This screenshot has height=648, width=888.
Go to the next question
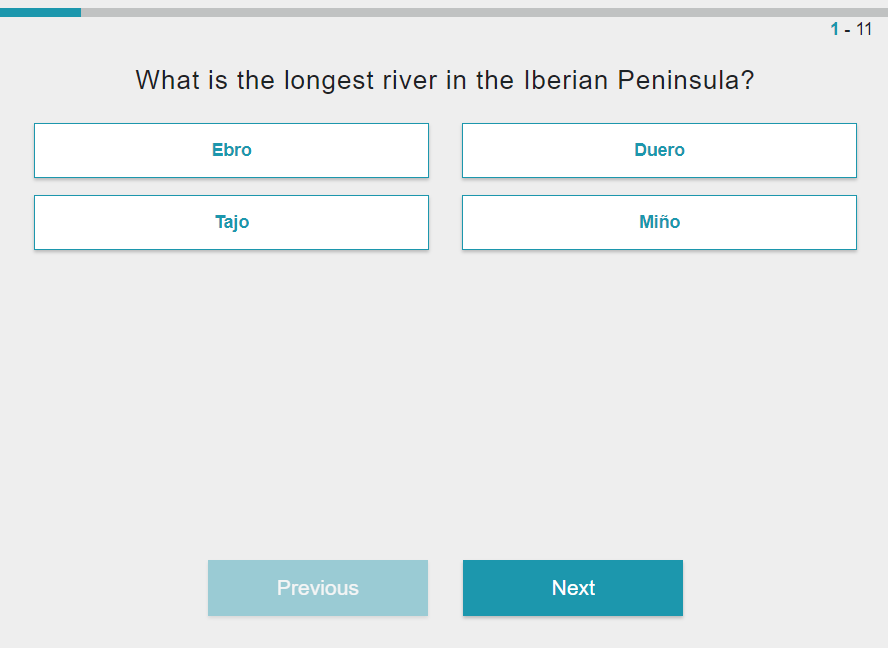pyautogui.click(x=572, y=588)
